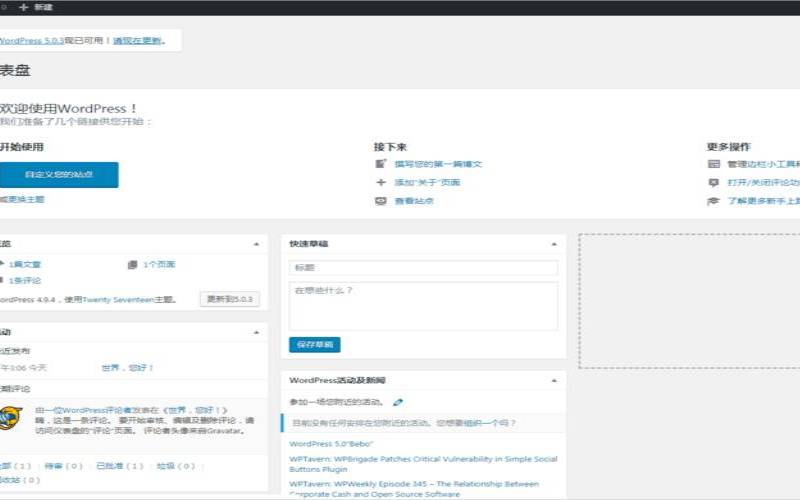The width and height of the screenshot is (800, 500).
Task: Filter comments by 回收站 (0)
Action: click(x=19, y=480)
